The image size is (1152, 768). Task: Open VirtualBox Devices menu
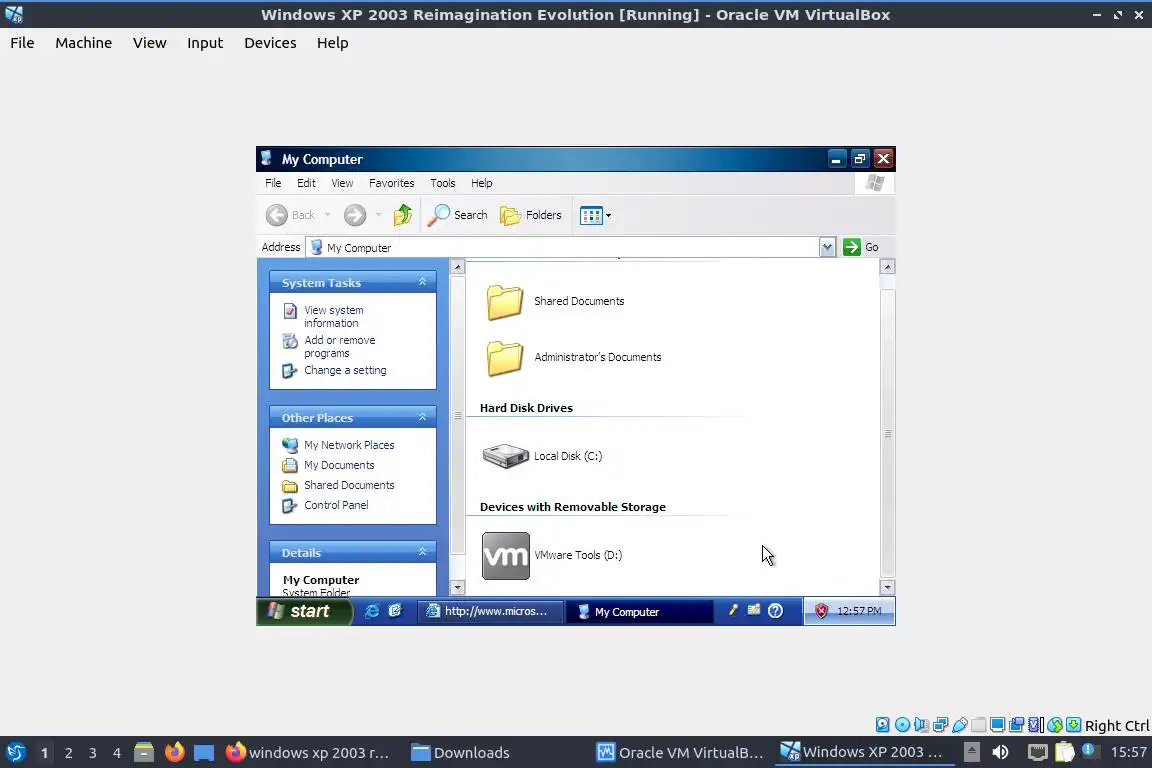[270, 43]
